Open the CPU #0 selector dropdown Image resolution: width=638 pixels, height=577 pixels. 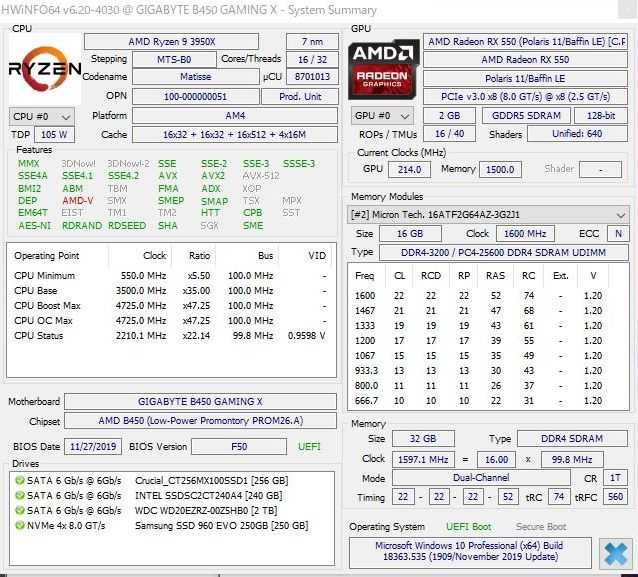[42, 117]
